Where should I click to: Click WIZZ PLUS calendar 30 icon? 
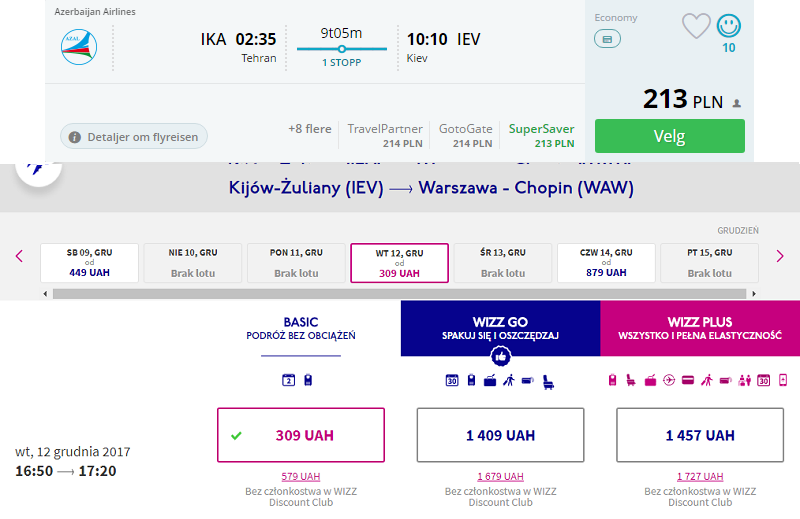click(x=763, y=380)
